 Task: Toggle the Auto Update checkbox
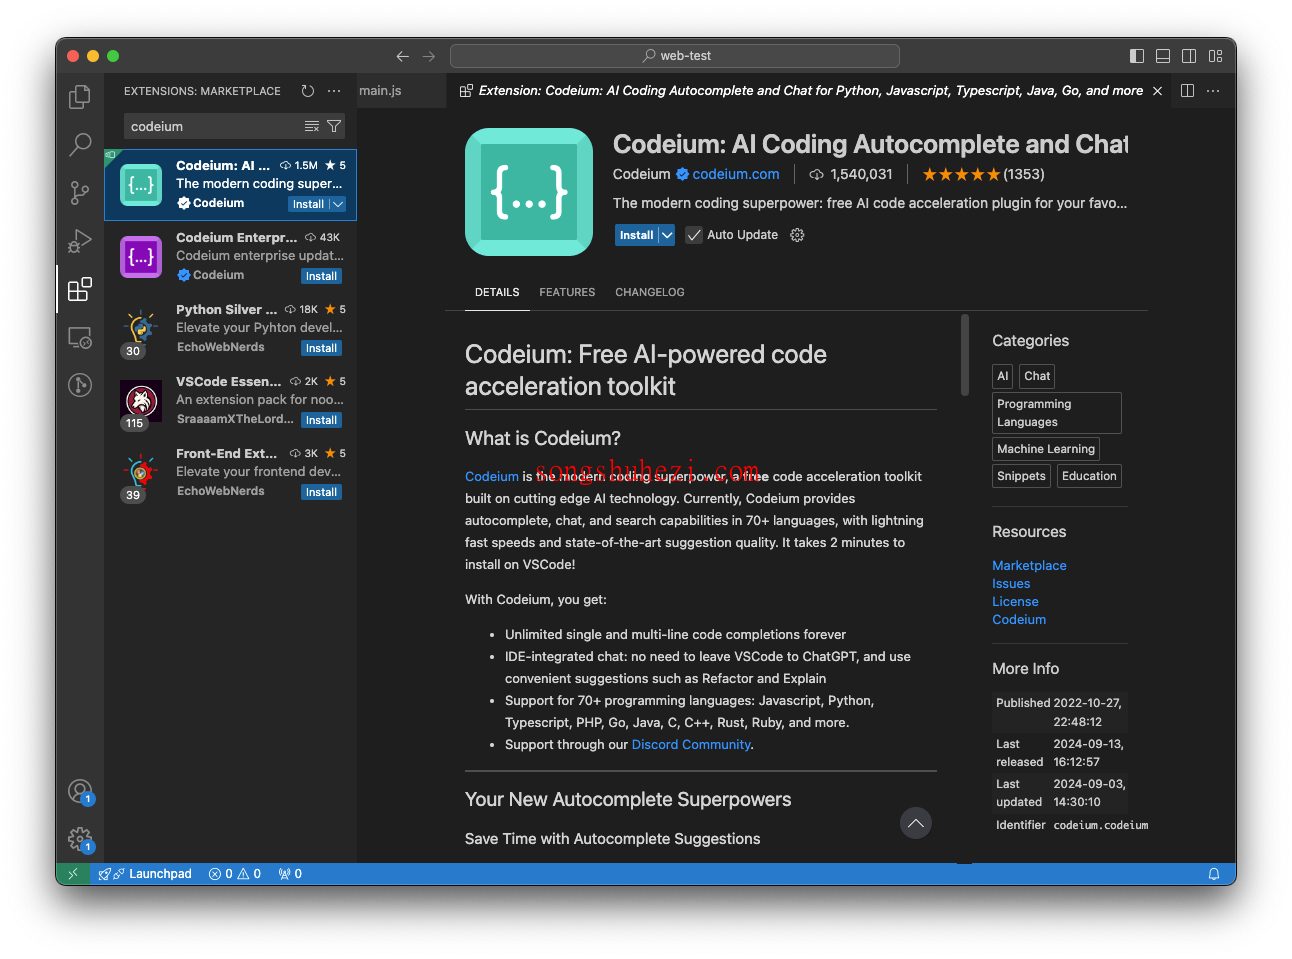[x=694, y=235]
